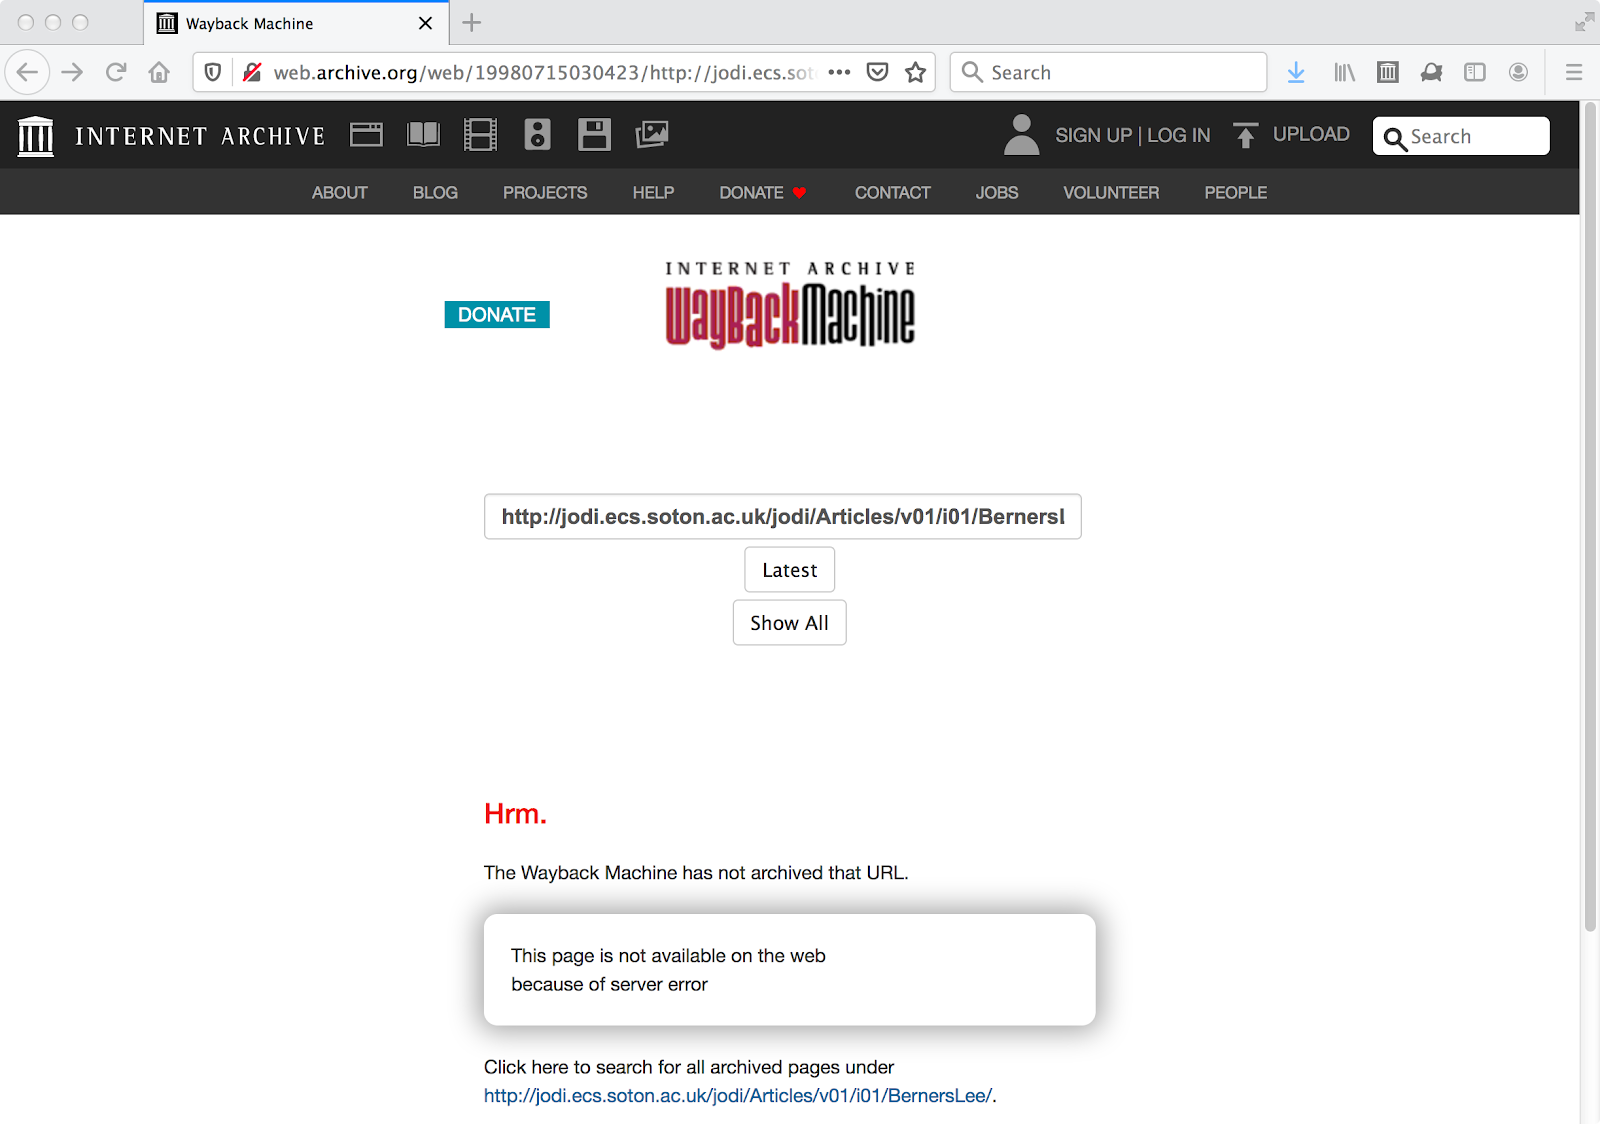
Task: Open the Video filmstrip icon
Action: 480,134
